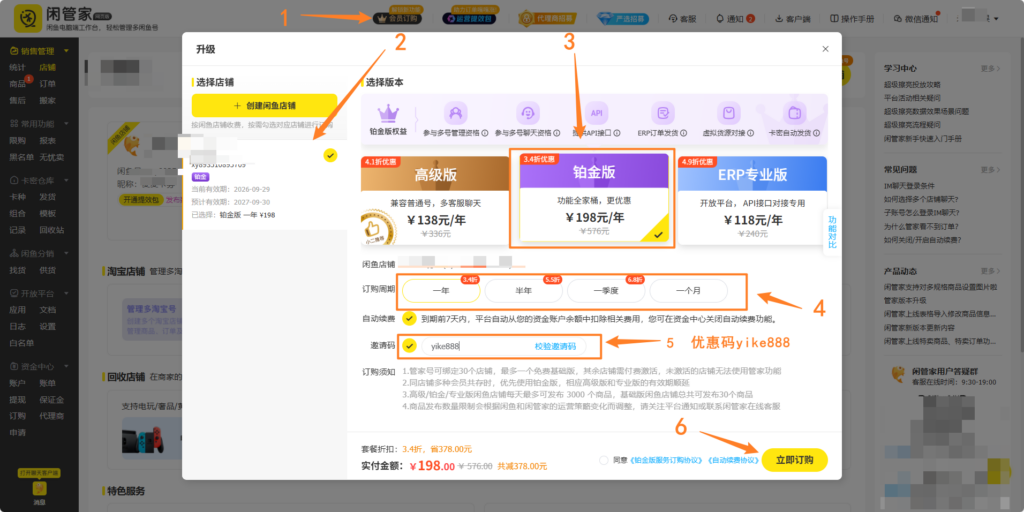Open the 功能对比 side tab
1024x512 pixels.
[832, 232]
